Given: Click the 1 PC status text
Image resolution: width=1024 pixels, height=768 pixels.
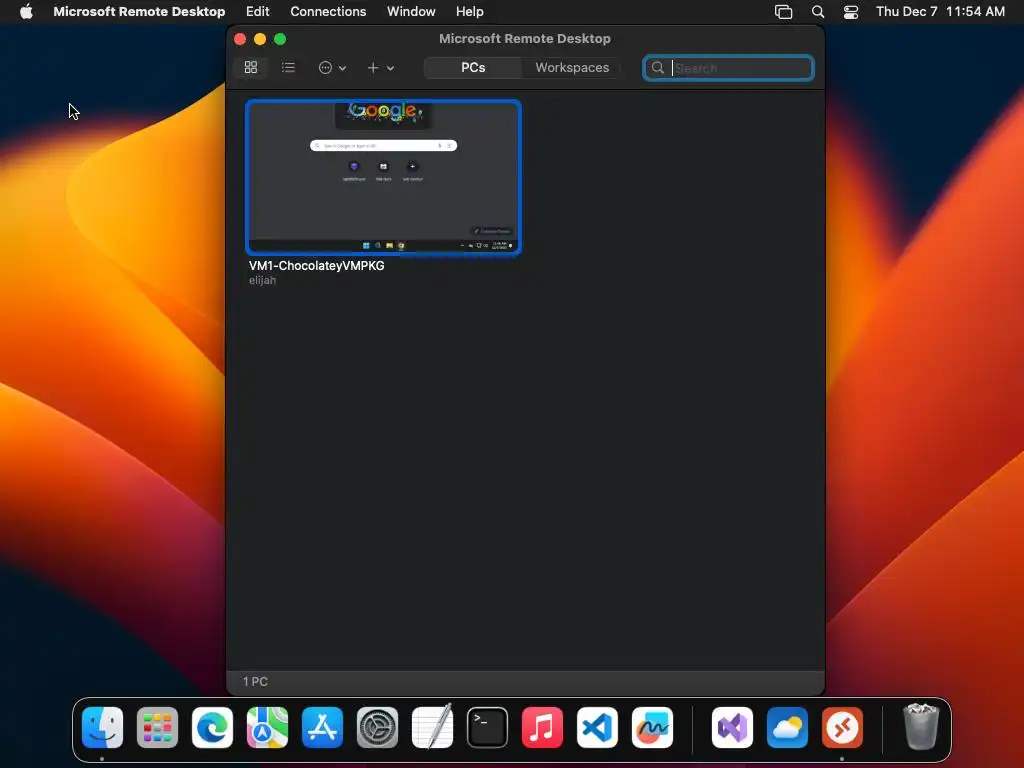Looking at the screenshot, I should coord(255,681).
